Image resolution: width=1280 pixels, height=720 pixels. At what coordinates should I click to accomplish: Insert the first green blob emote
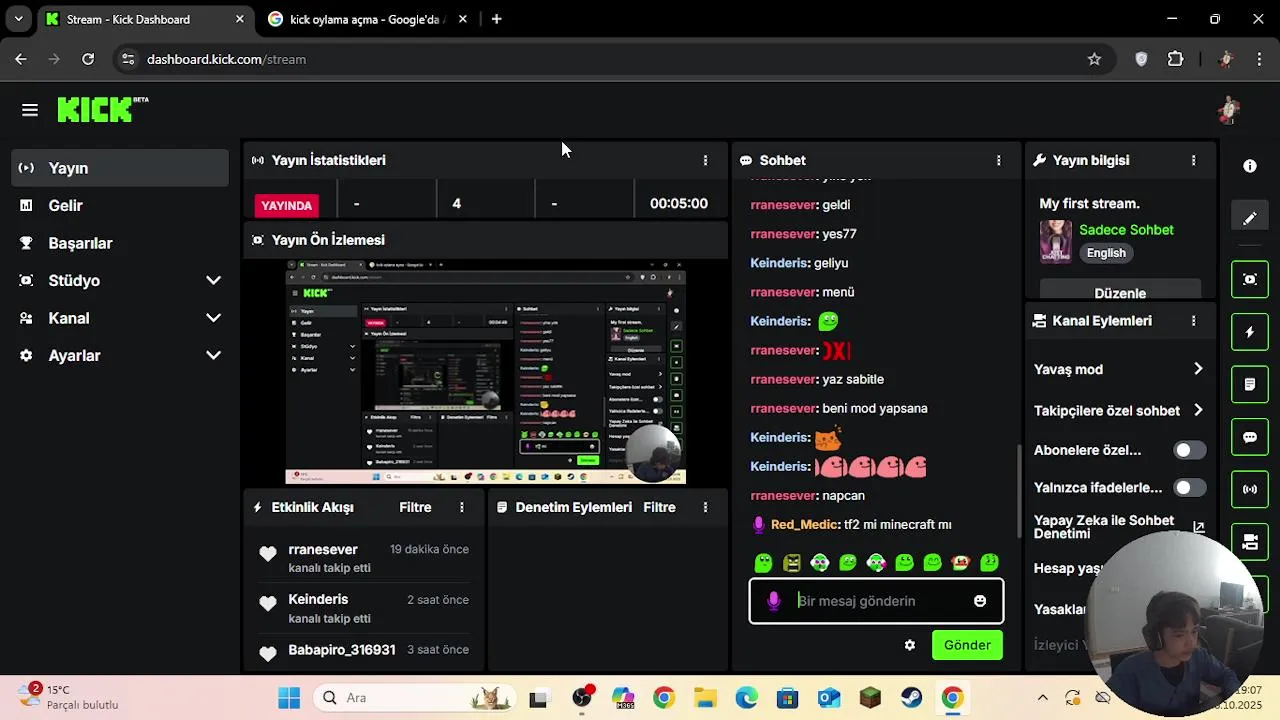coord(763,563)
